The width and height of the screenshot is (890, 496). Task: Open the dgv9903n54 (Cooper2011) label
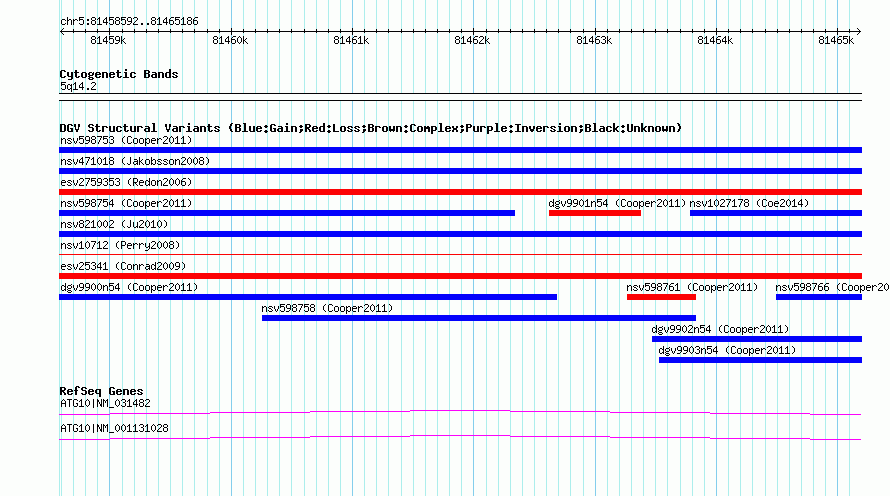coord(727,350)
